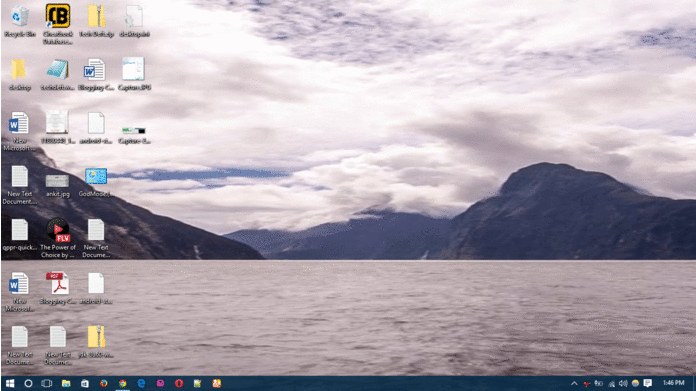Select the android file beside the Blogging PDF

pyautogui.click(x=96, y=283)
